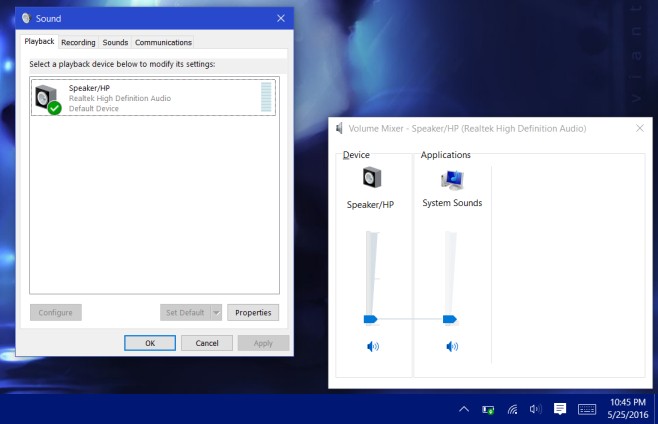
Task: Open the touch keyboard from the taskbar
Action: 587,409
